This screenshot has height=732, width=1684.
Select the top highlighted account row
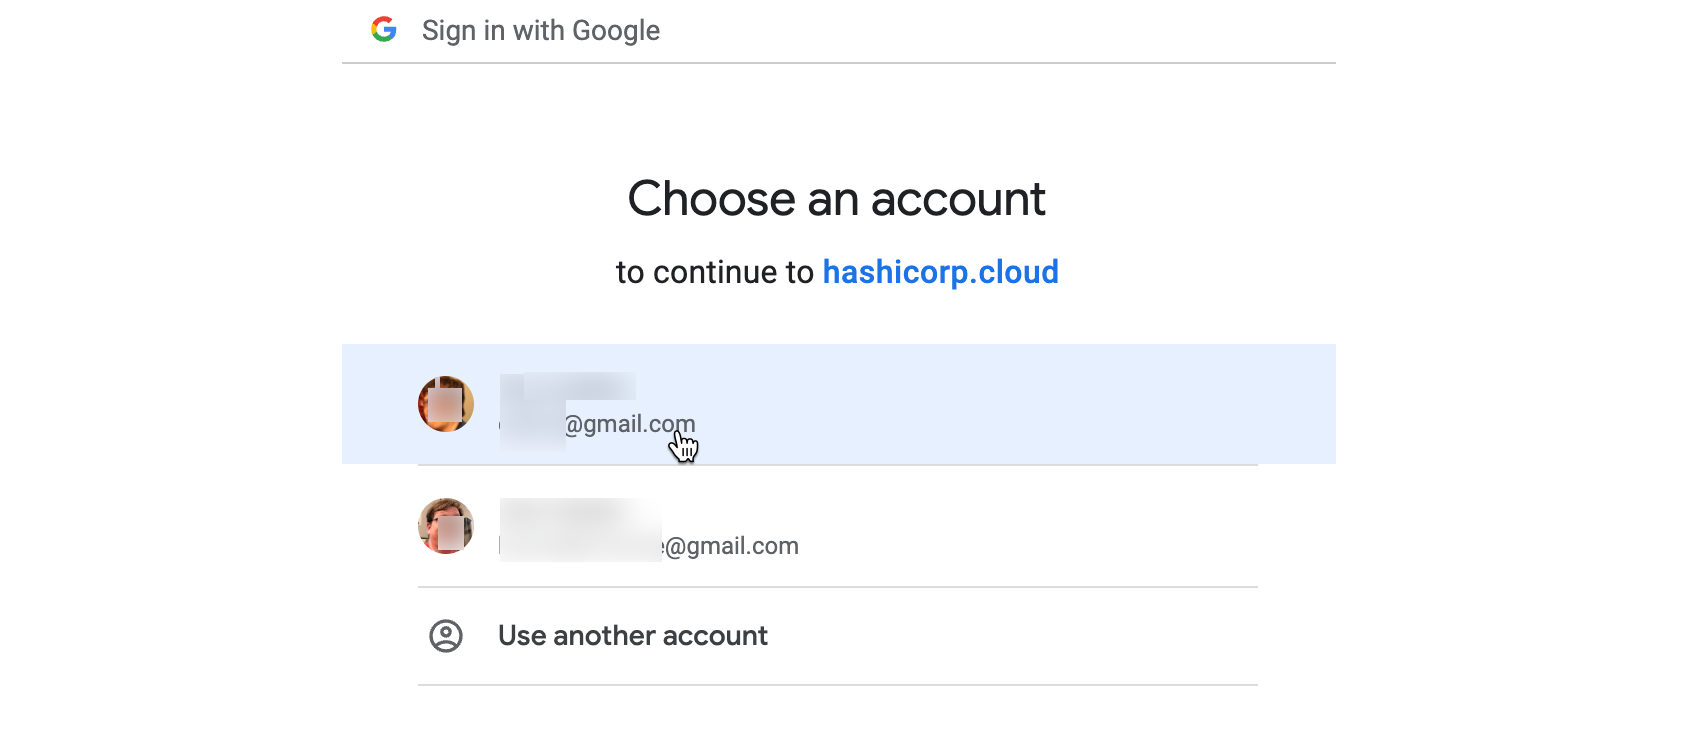point(837,404)
